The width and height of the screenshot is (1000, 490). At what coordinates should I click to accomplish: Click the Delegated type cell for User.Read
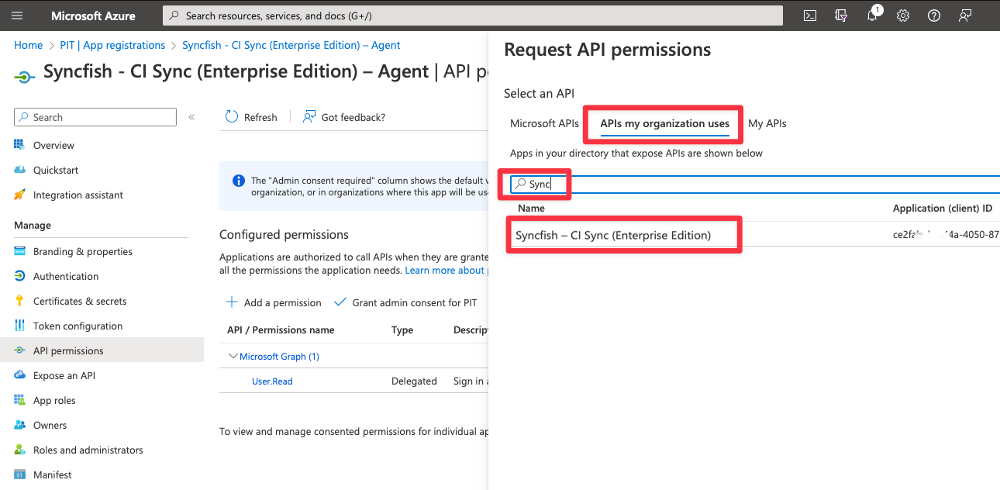(414, 382)
